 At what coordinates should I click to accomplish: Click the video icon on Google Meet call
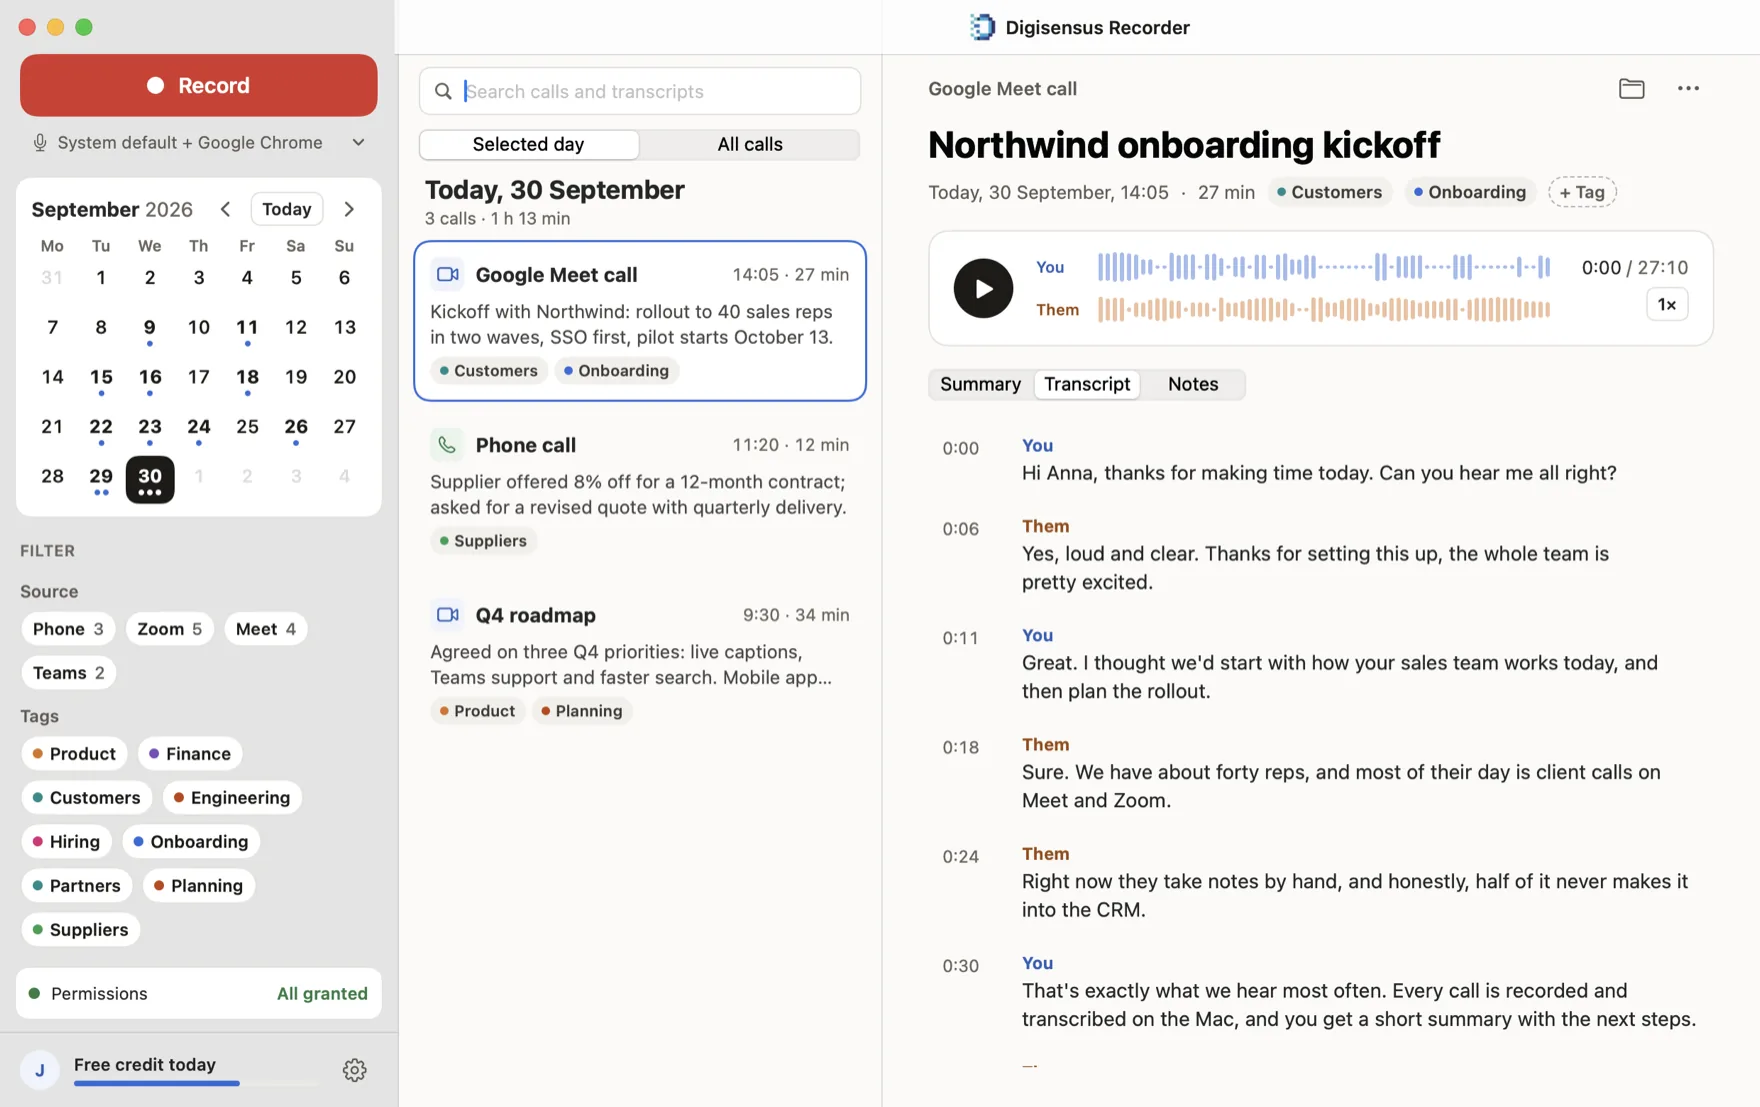click(x=447, y=274)
